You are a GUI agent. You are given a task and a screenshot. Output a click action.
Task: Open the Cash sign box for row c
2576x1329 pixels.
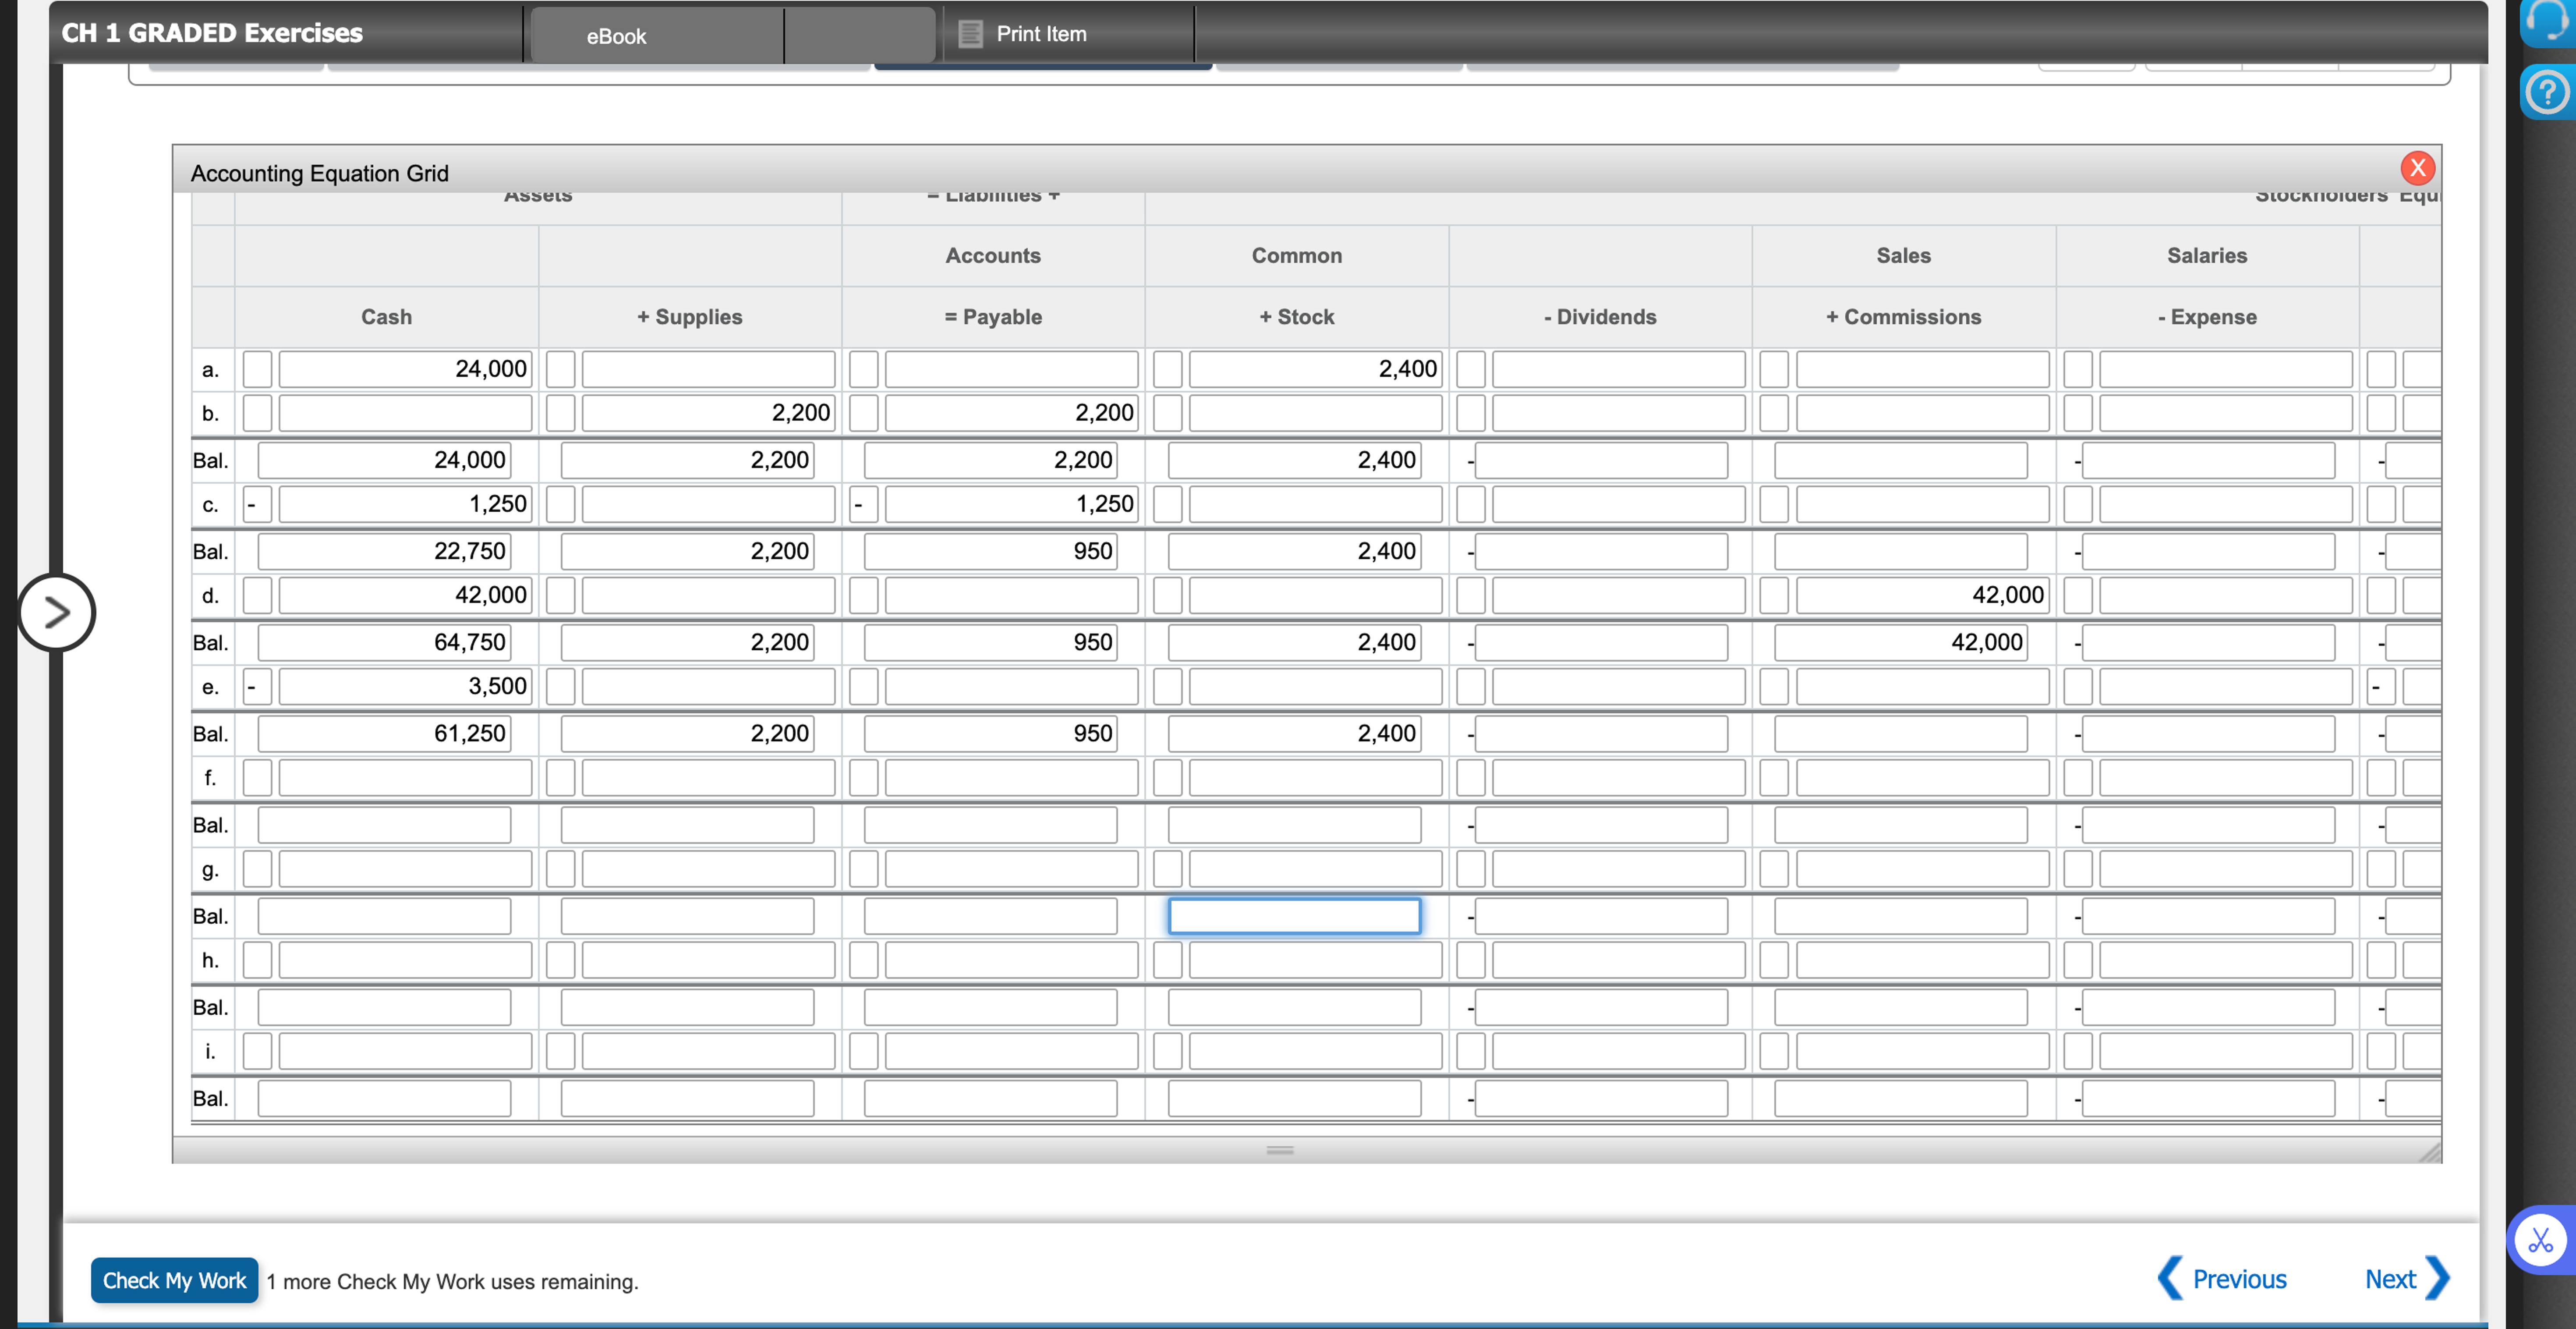(257, 504)
